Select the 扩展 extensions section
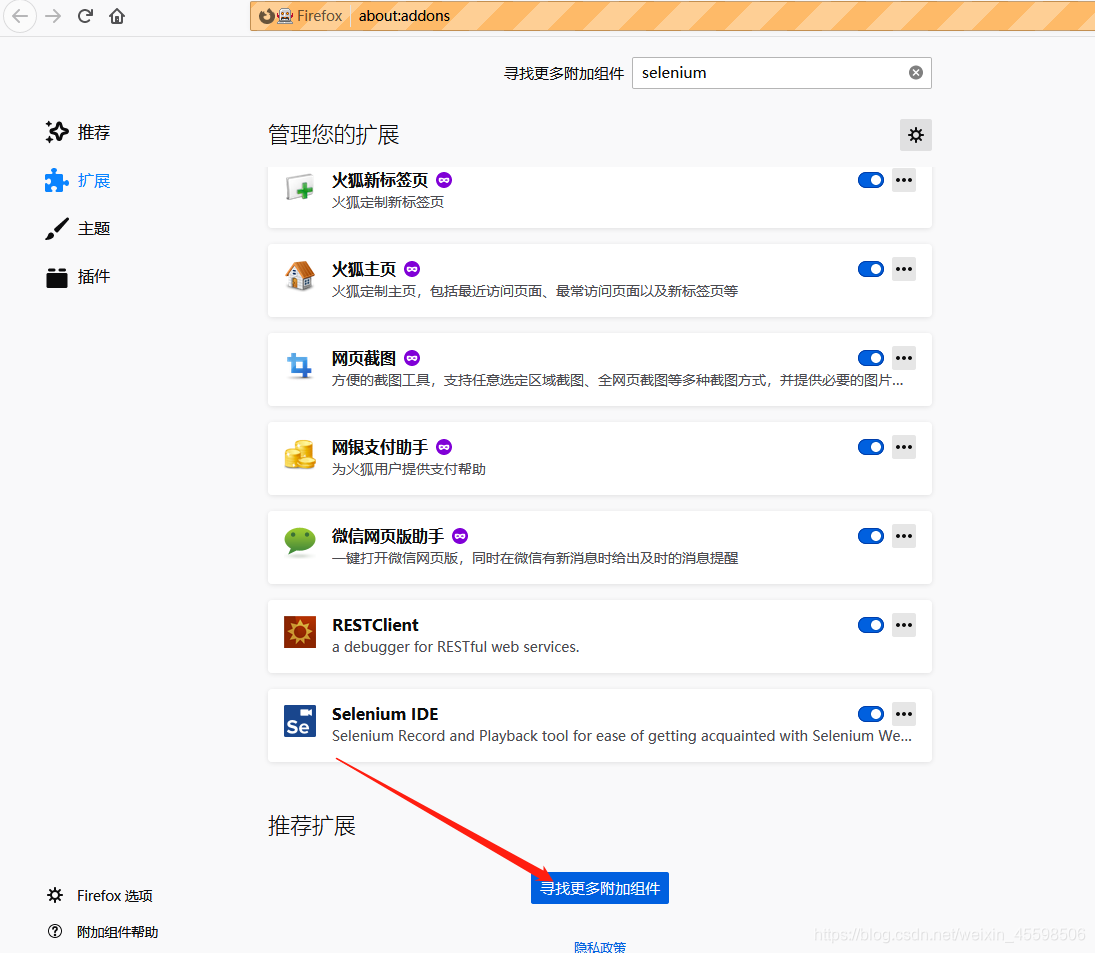 (x=77, y=181)
